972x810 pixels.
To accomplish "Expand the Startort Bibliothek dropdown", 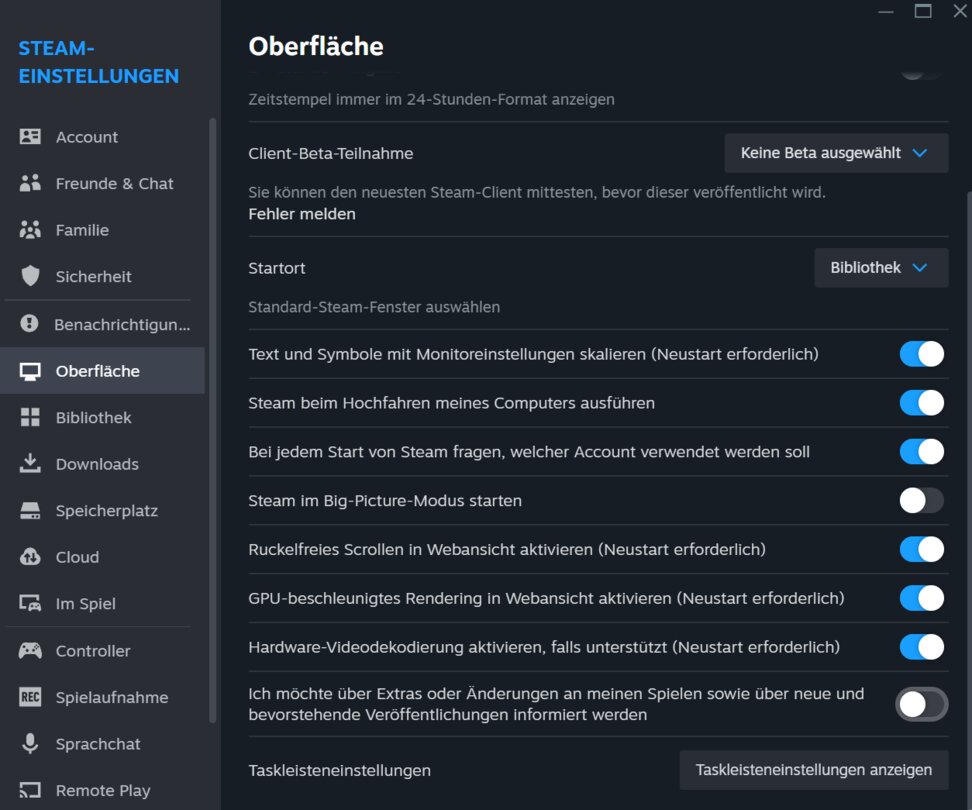I will click(880, 268).
